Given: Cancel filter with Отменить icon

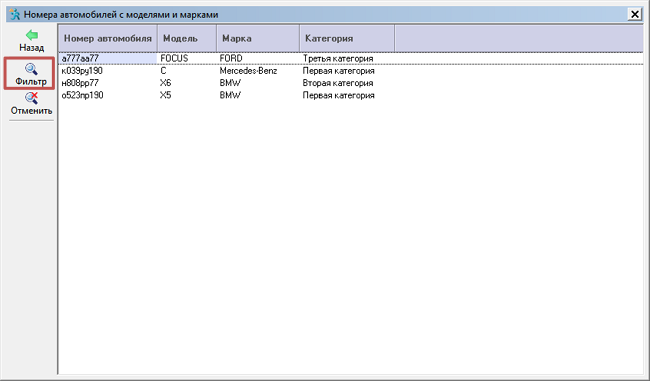Looking at the screenshot, I should [31, 98].
